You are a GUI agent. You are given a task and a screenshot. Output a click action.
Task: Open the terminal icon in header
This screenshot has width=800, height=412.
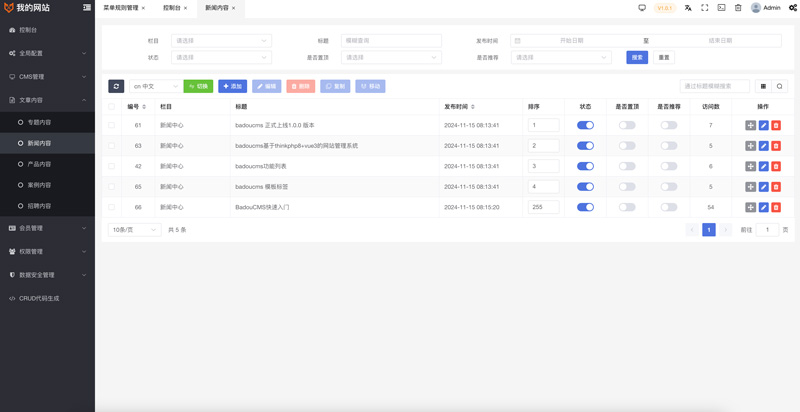[x=721, y=8]
